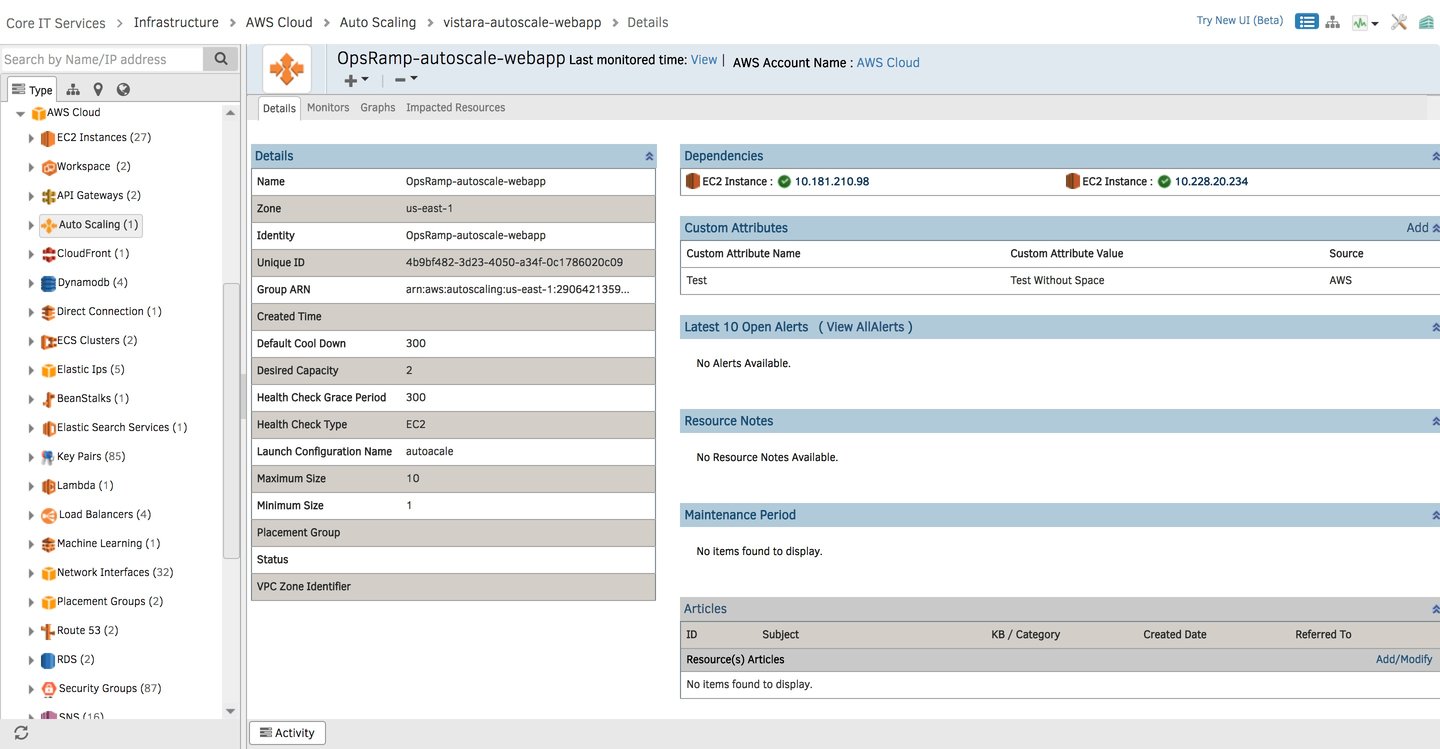1440x749 pixels.
Task: Select the blue list view icon at top right
Action: point(1307,21)
